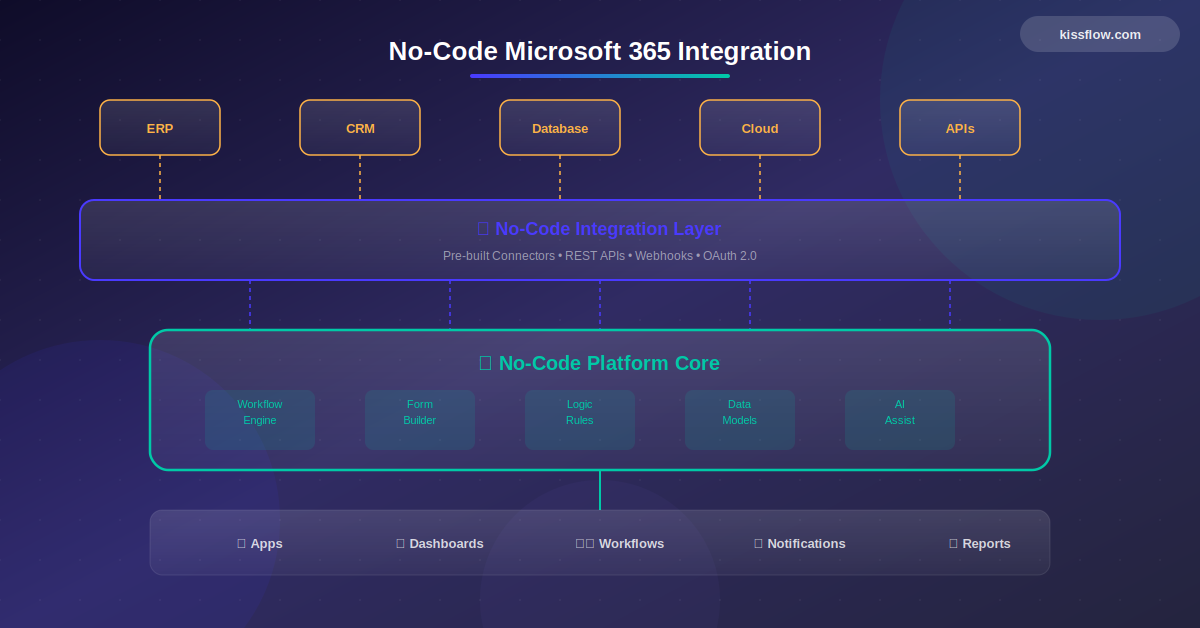Select the Database source box
The width and height of the screenshot is (1200, 628).
point(560,128)
